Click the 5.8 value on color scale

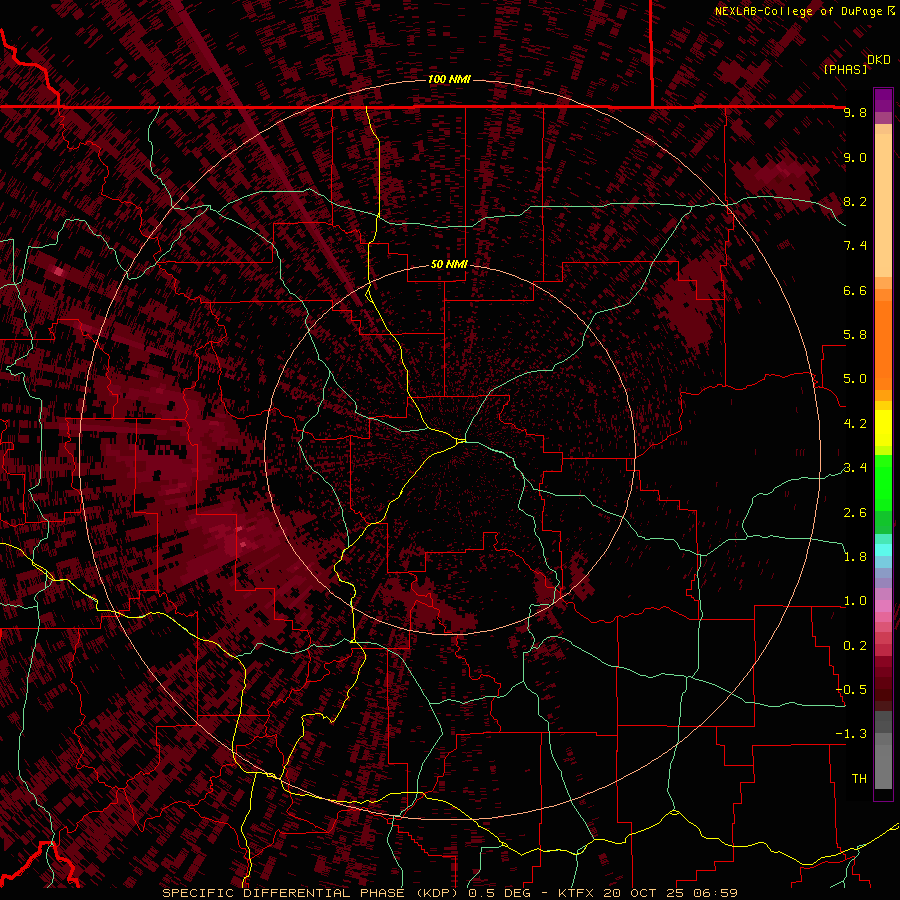coord(855,335)
